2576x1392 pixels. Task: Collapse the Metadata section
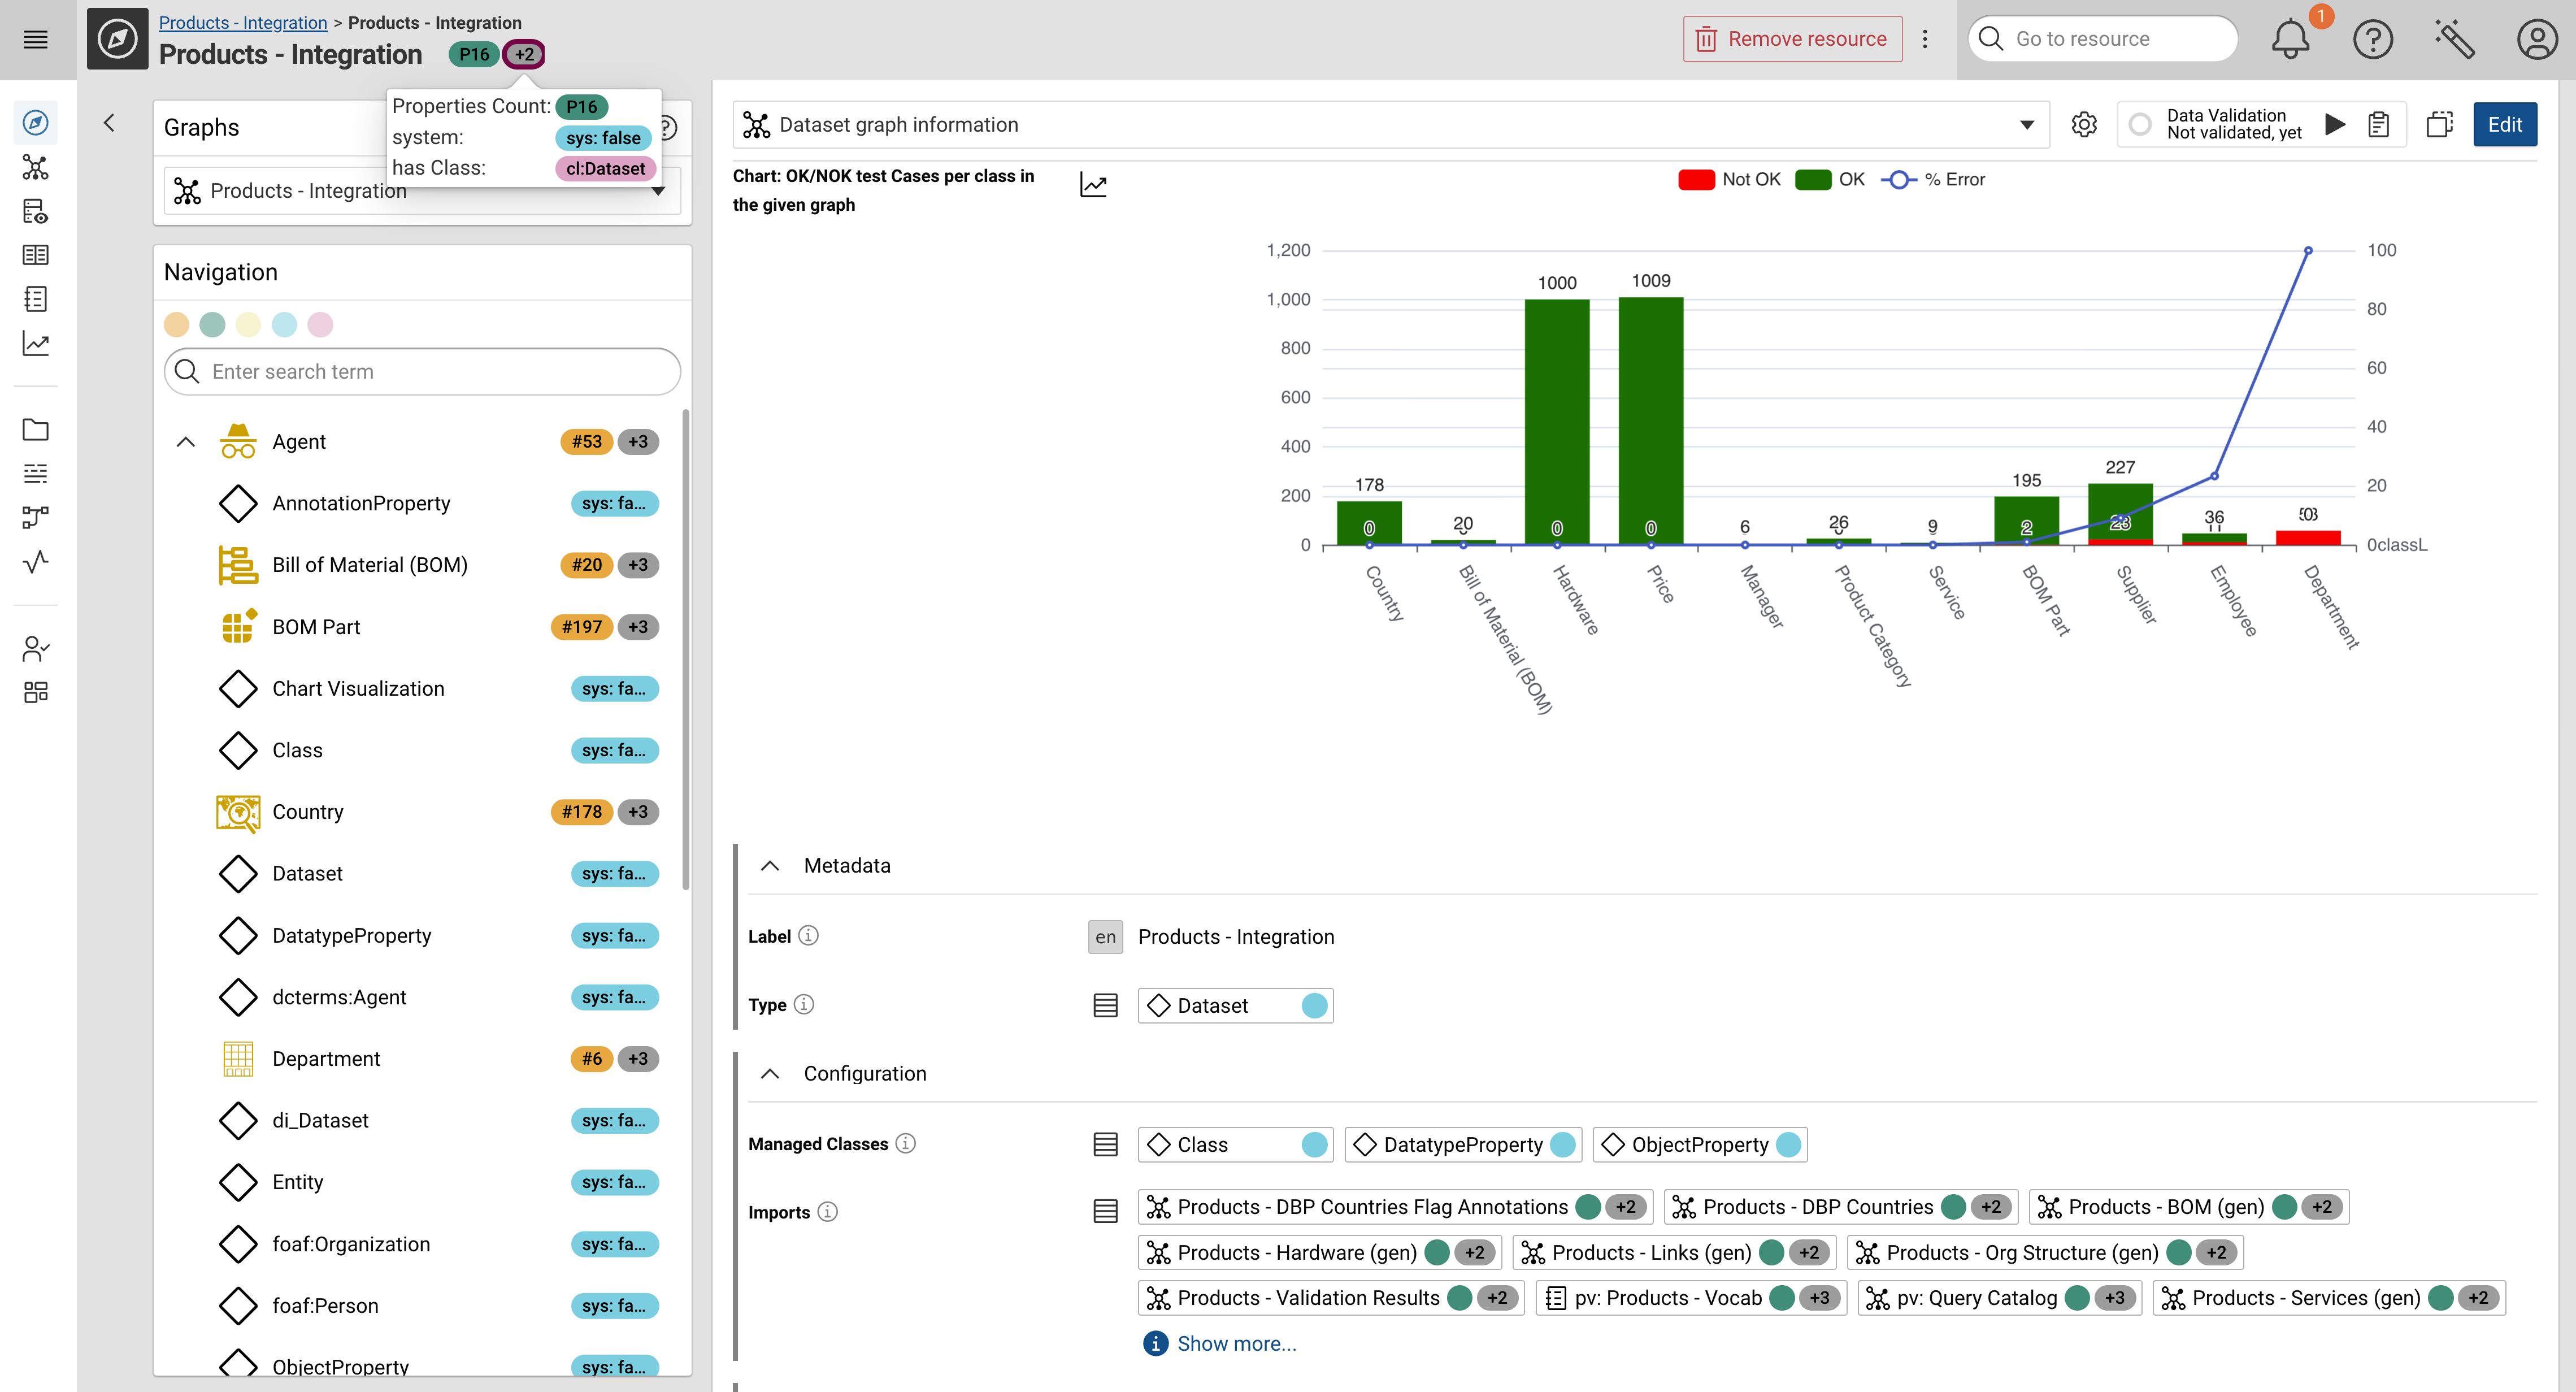pyautogui.click(x=770, y=866)
